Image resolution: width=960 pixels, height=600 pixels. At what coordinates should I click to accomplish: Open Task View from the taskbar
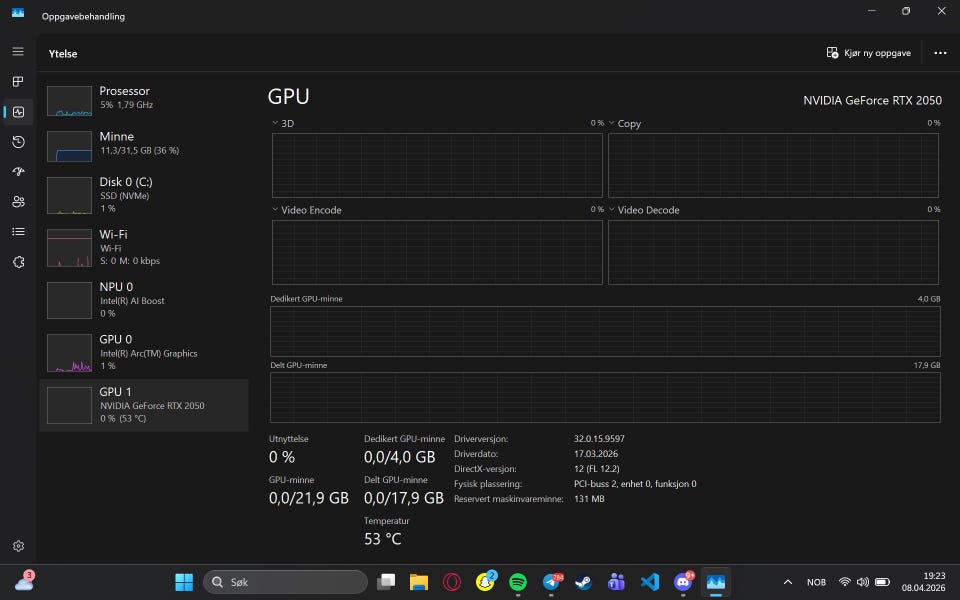pos(386,582)
